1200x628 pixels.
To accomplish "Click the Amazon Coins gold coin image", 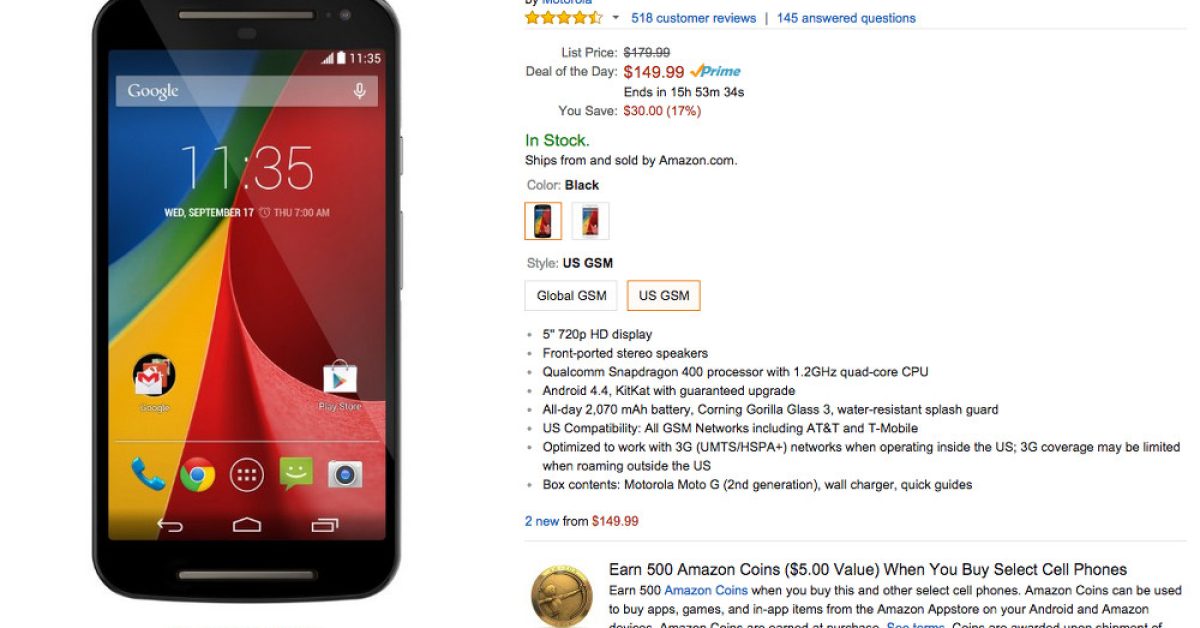I will click(x=561, y=596).
